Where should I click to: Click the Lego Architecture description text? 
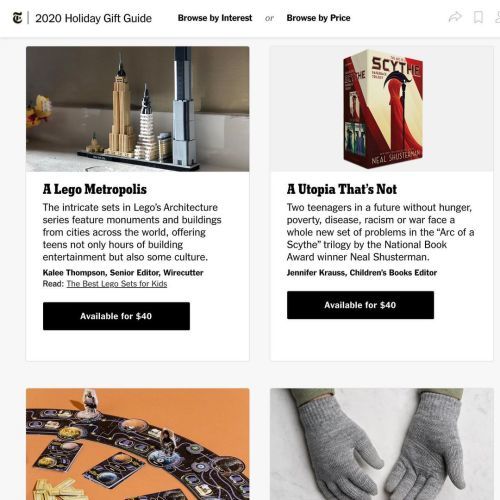[132, 232]
